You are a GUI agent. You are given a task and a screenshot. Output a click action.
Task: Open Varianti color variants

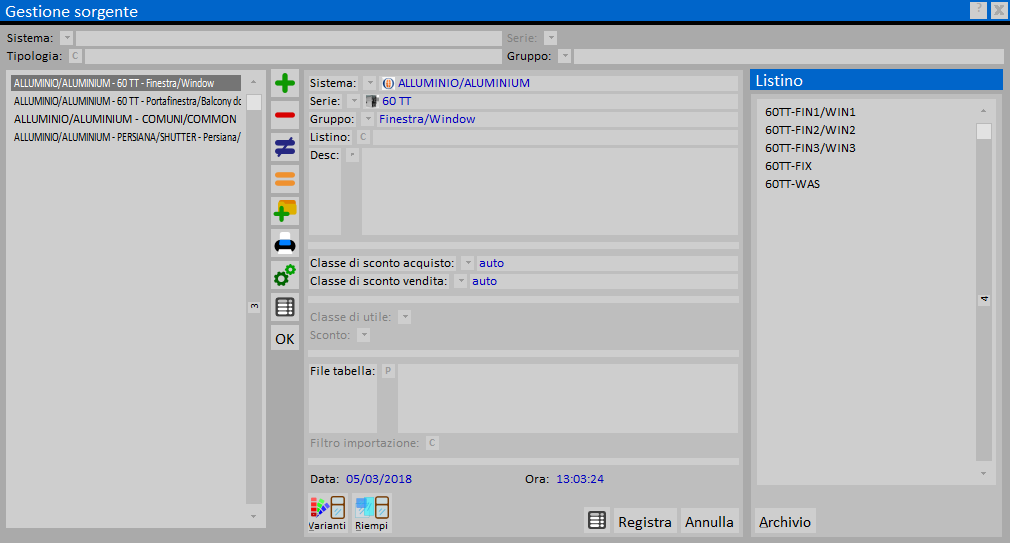click(x=327, y=513)
